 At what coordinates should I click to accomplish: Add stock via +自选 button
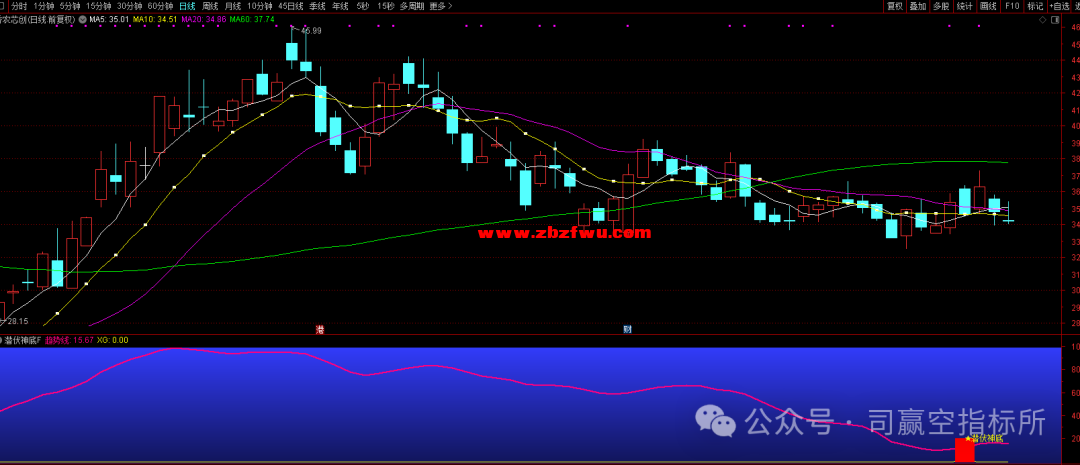1059,6
